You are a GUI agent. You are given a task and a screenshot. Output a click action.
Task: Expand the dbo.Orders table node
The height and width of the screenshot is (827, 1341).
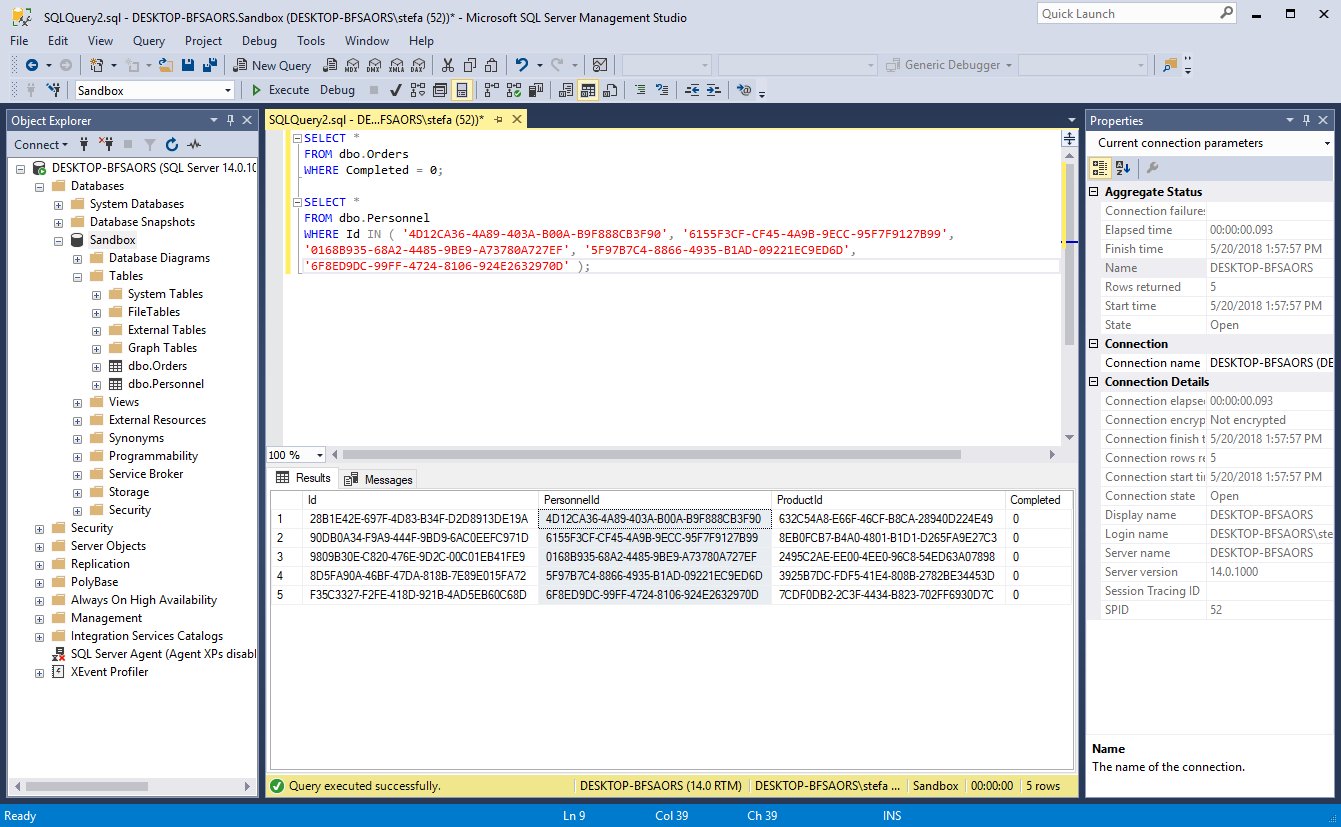click(x=97, y=366)
